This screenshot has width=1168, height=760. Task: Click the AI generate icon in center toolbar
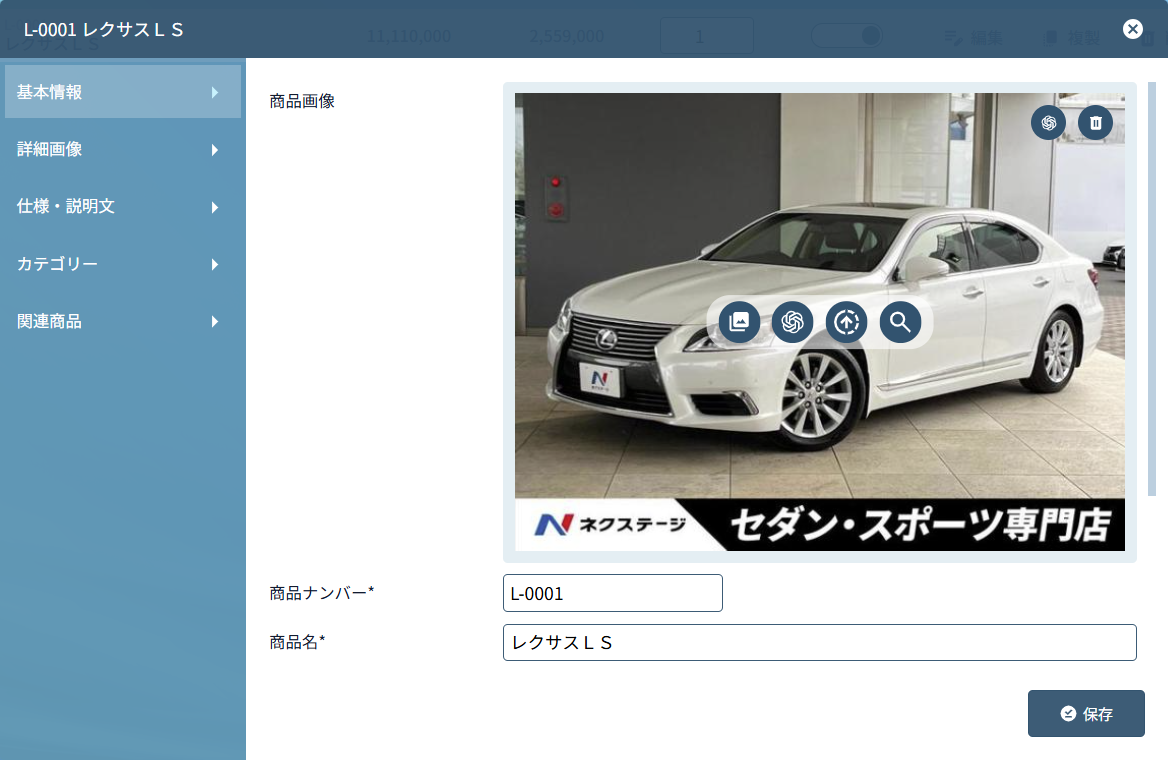tap(793, 322)
